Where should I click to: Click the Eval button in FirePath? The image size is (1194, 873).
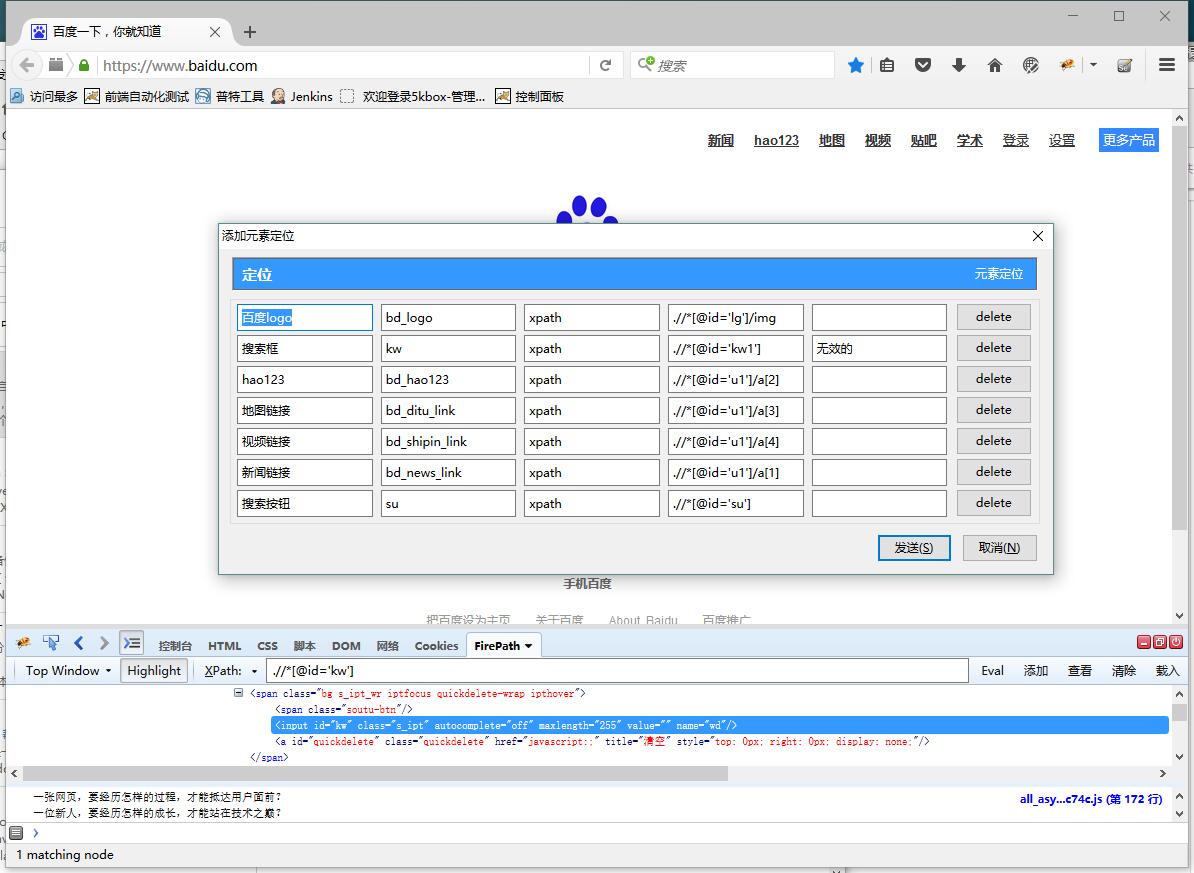click(992, 670)
